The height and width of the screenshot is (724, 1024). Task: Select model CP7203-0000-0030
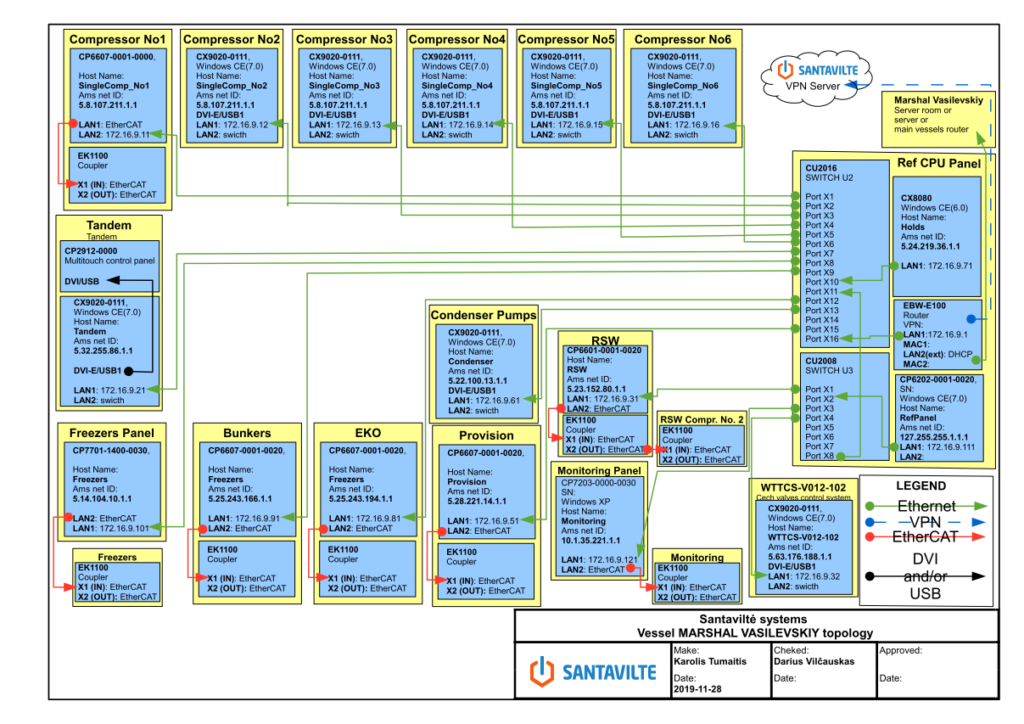click(598, 483)
